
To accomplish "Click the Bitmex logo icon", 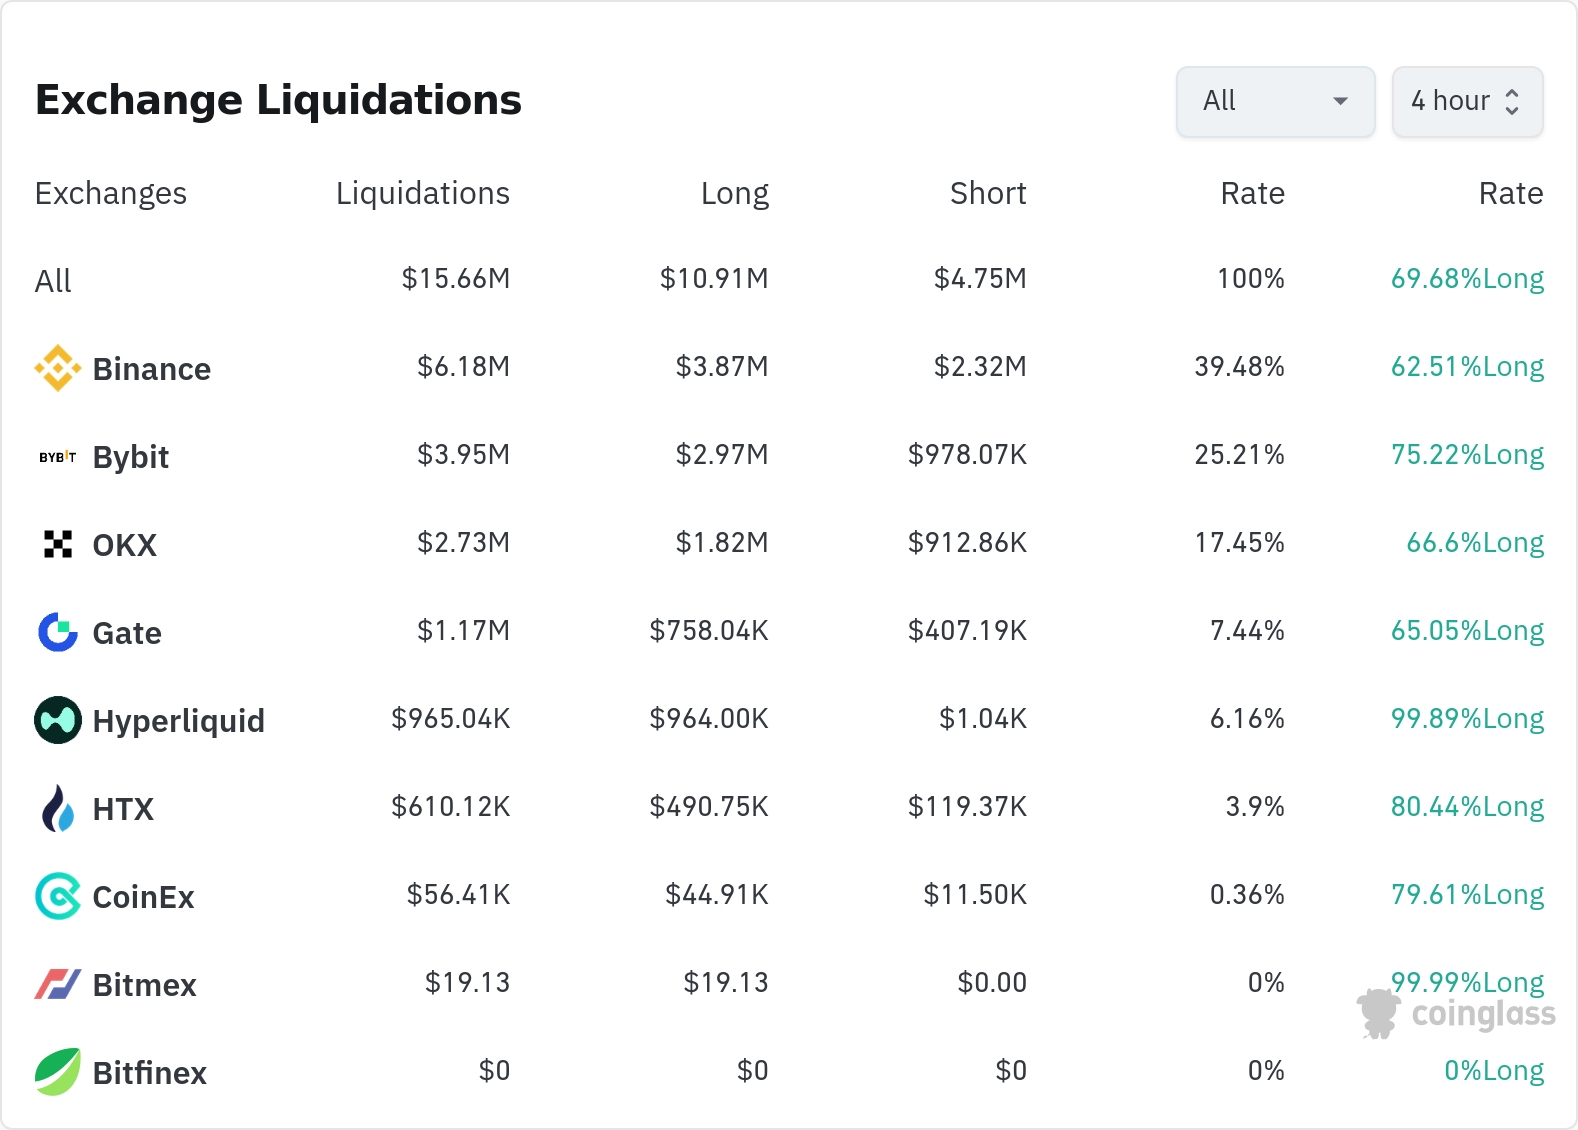I will click(58, 984).
